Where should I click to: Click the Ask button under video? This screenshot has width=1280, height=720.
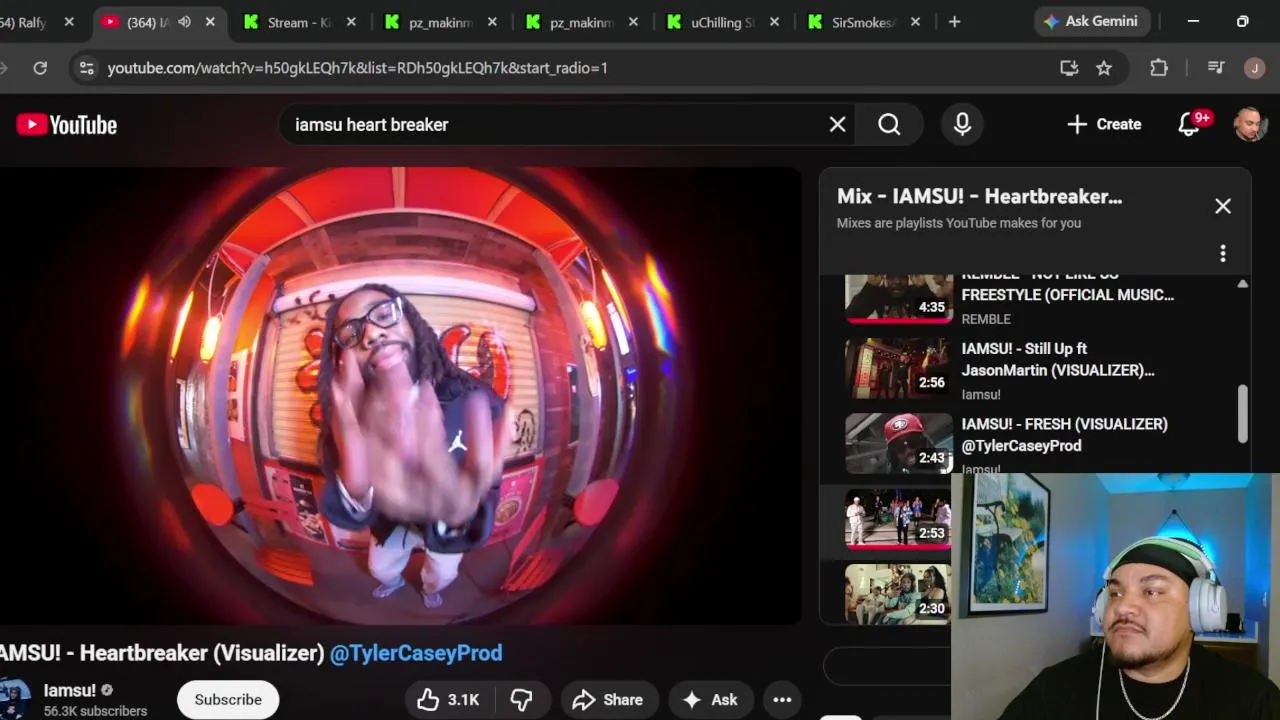click(x=710, y=699)
